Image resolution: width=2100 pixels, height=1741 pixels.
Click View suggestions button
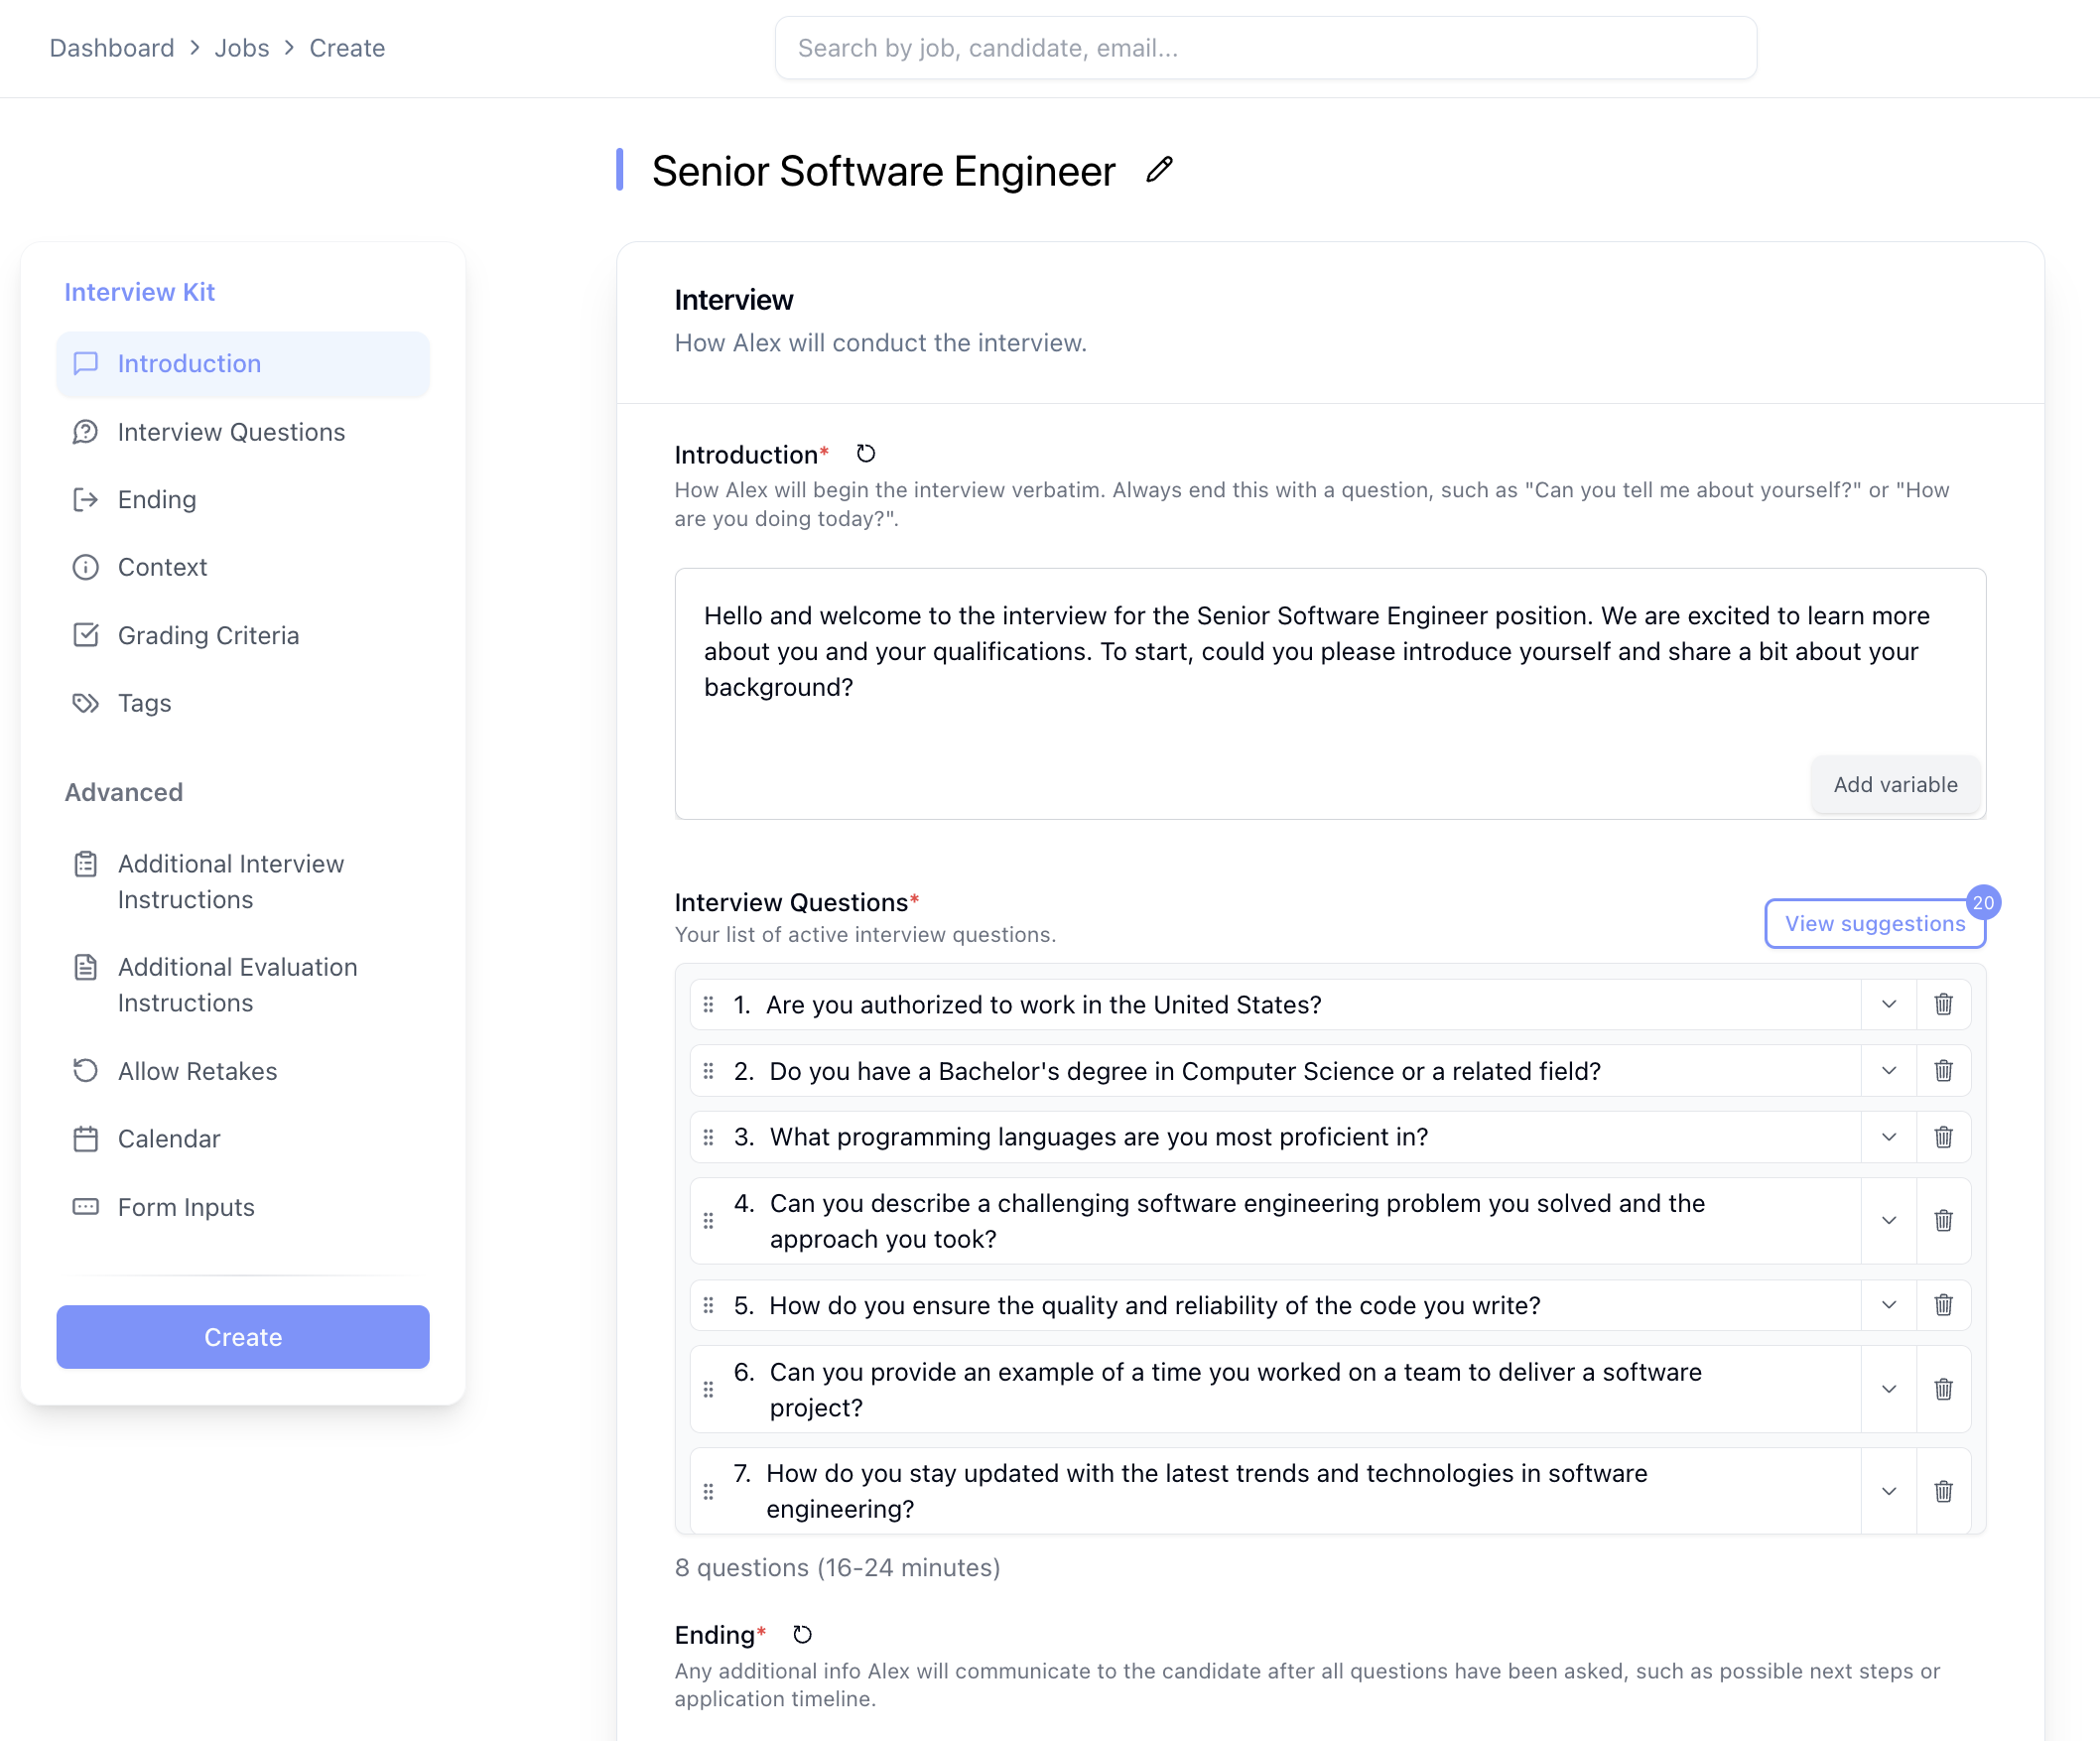click(x=1875, y=923)
